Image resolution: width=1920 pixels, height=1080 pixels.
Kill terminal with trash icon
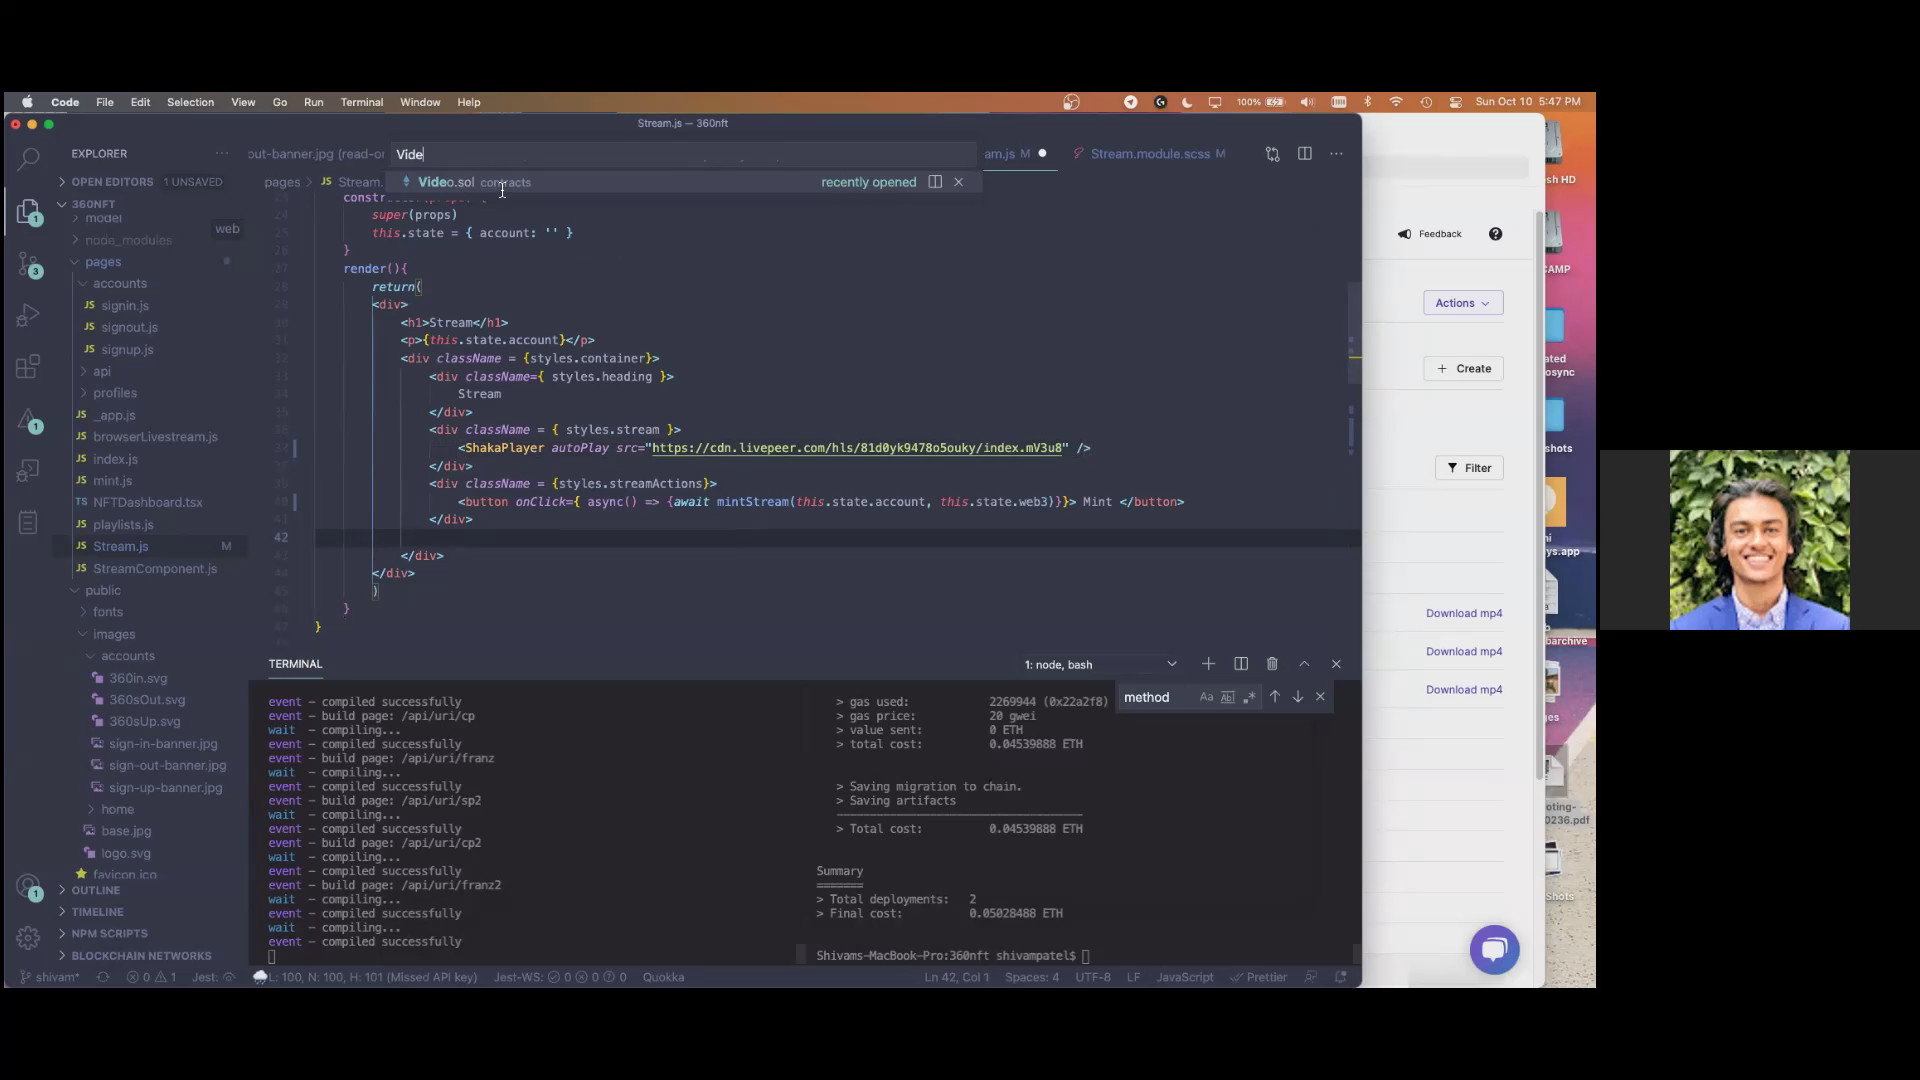point(1272,664)
